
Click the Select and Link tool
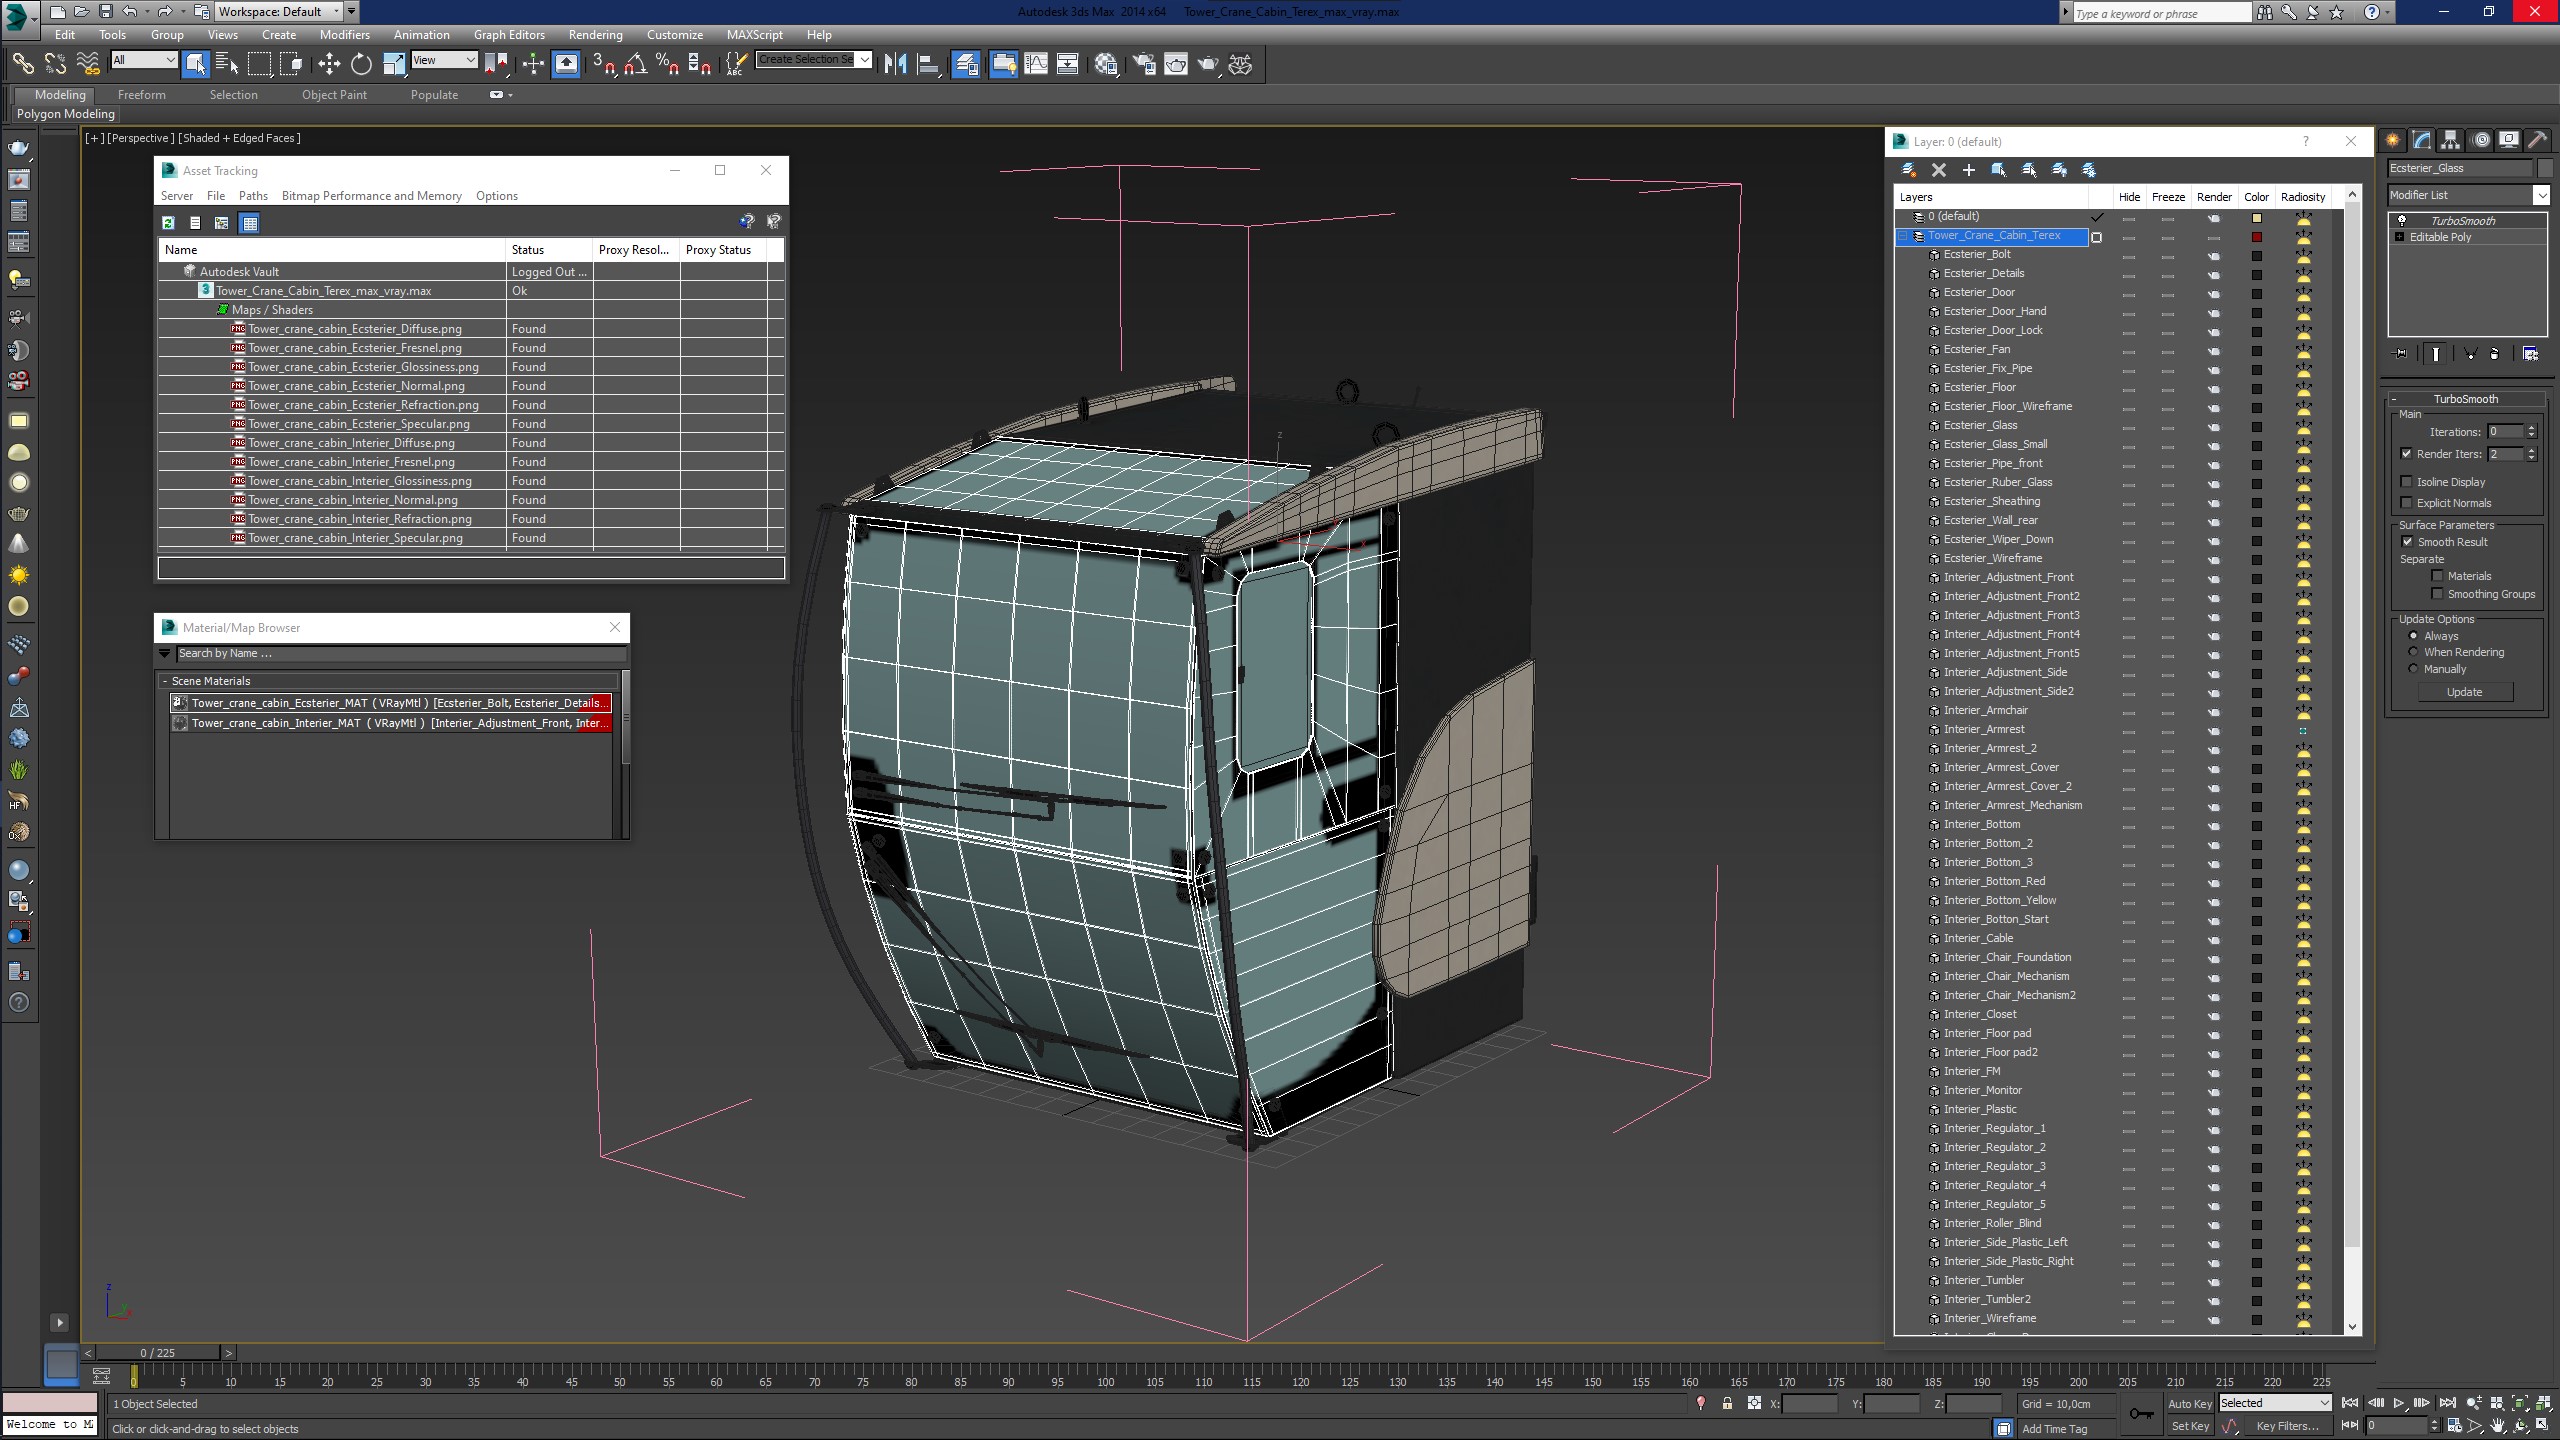pyautogui.click(x=22, y=64)
